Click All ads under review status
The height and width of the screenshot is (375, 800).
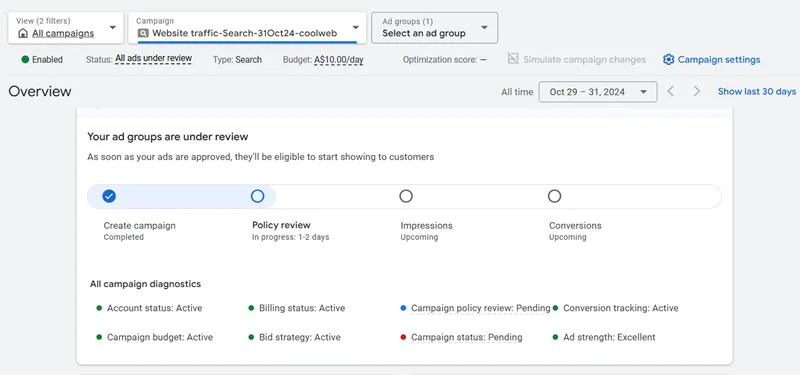pyautogui.click(x=154, y=59)
